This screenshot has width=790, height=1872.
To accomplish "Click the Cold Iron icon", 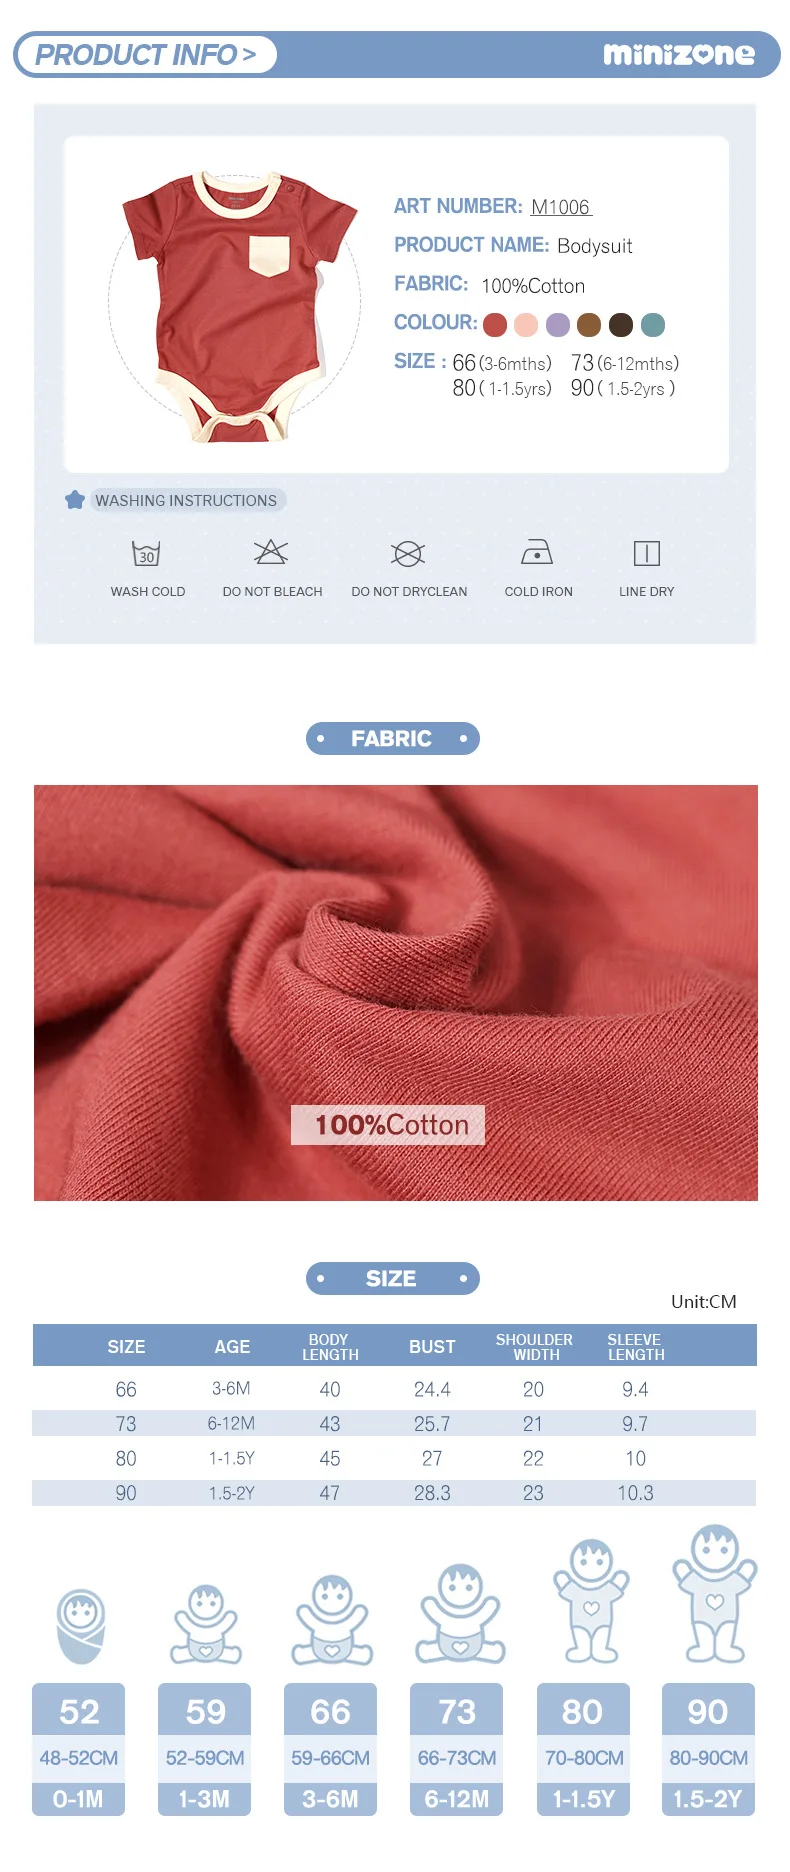I will click(537, 552).
